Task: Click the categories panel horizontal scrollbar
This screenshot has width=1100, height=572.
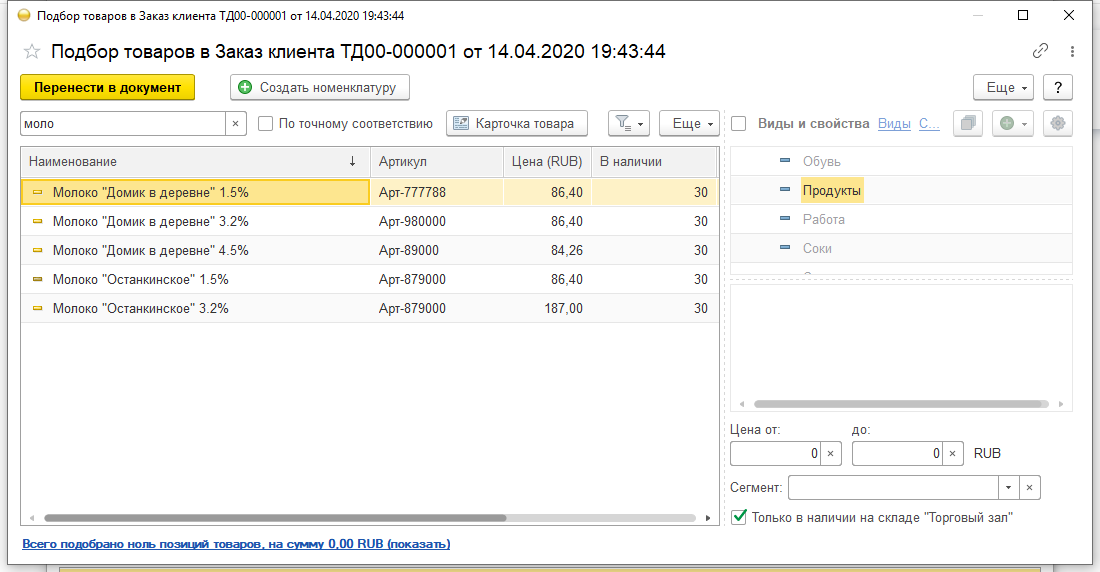Action: (901, 404)
